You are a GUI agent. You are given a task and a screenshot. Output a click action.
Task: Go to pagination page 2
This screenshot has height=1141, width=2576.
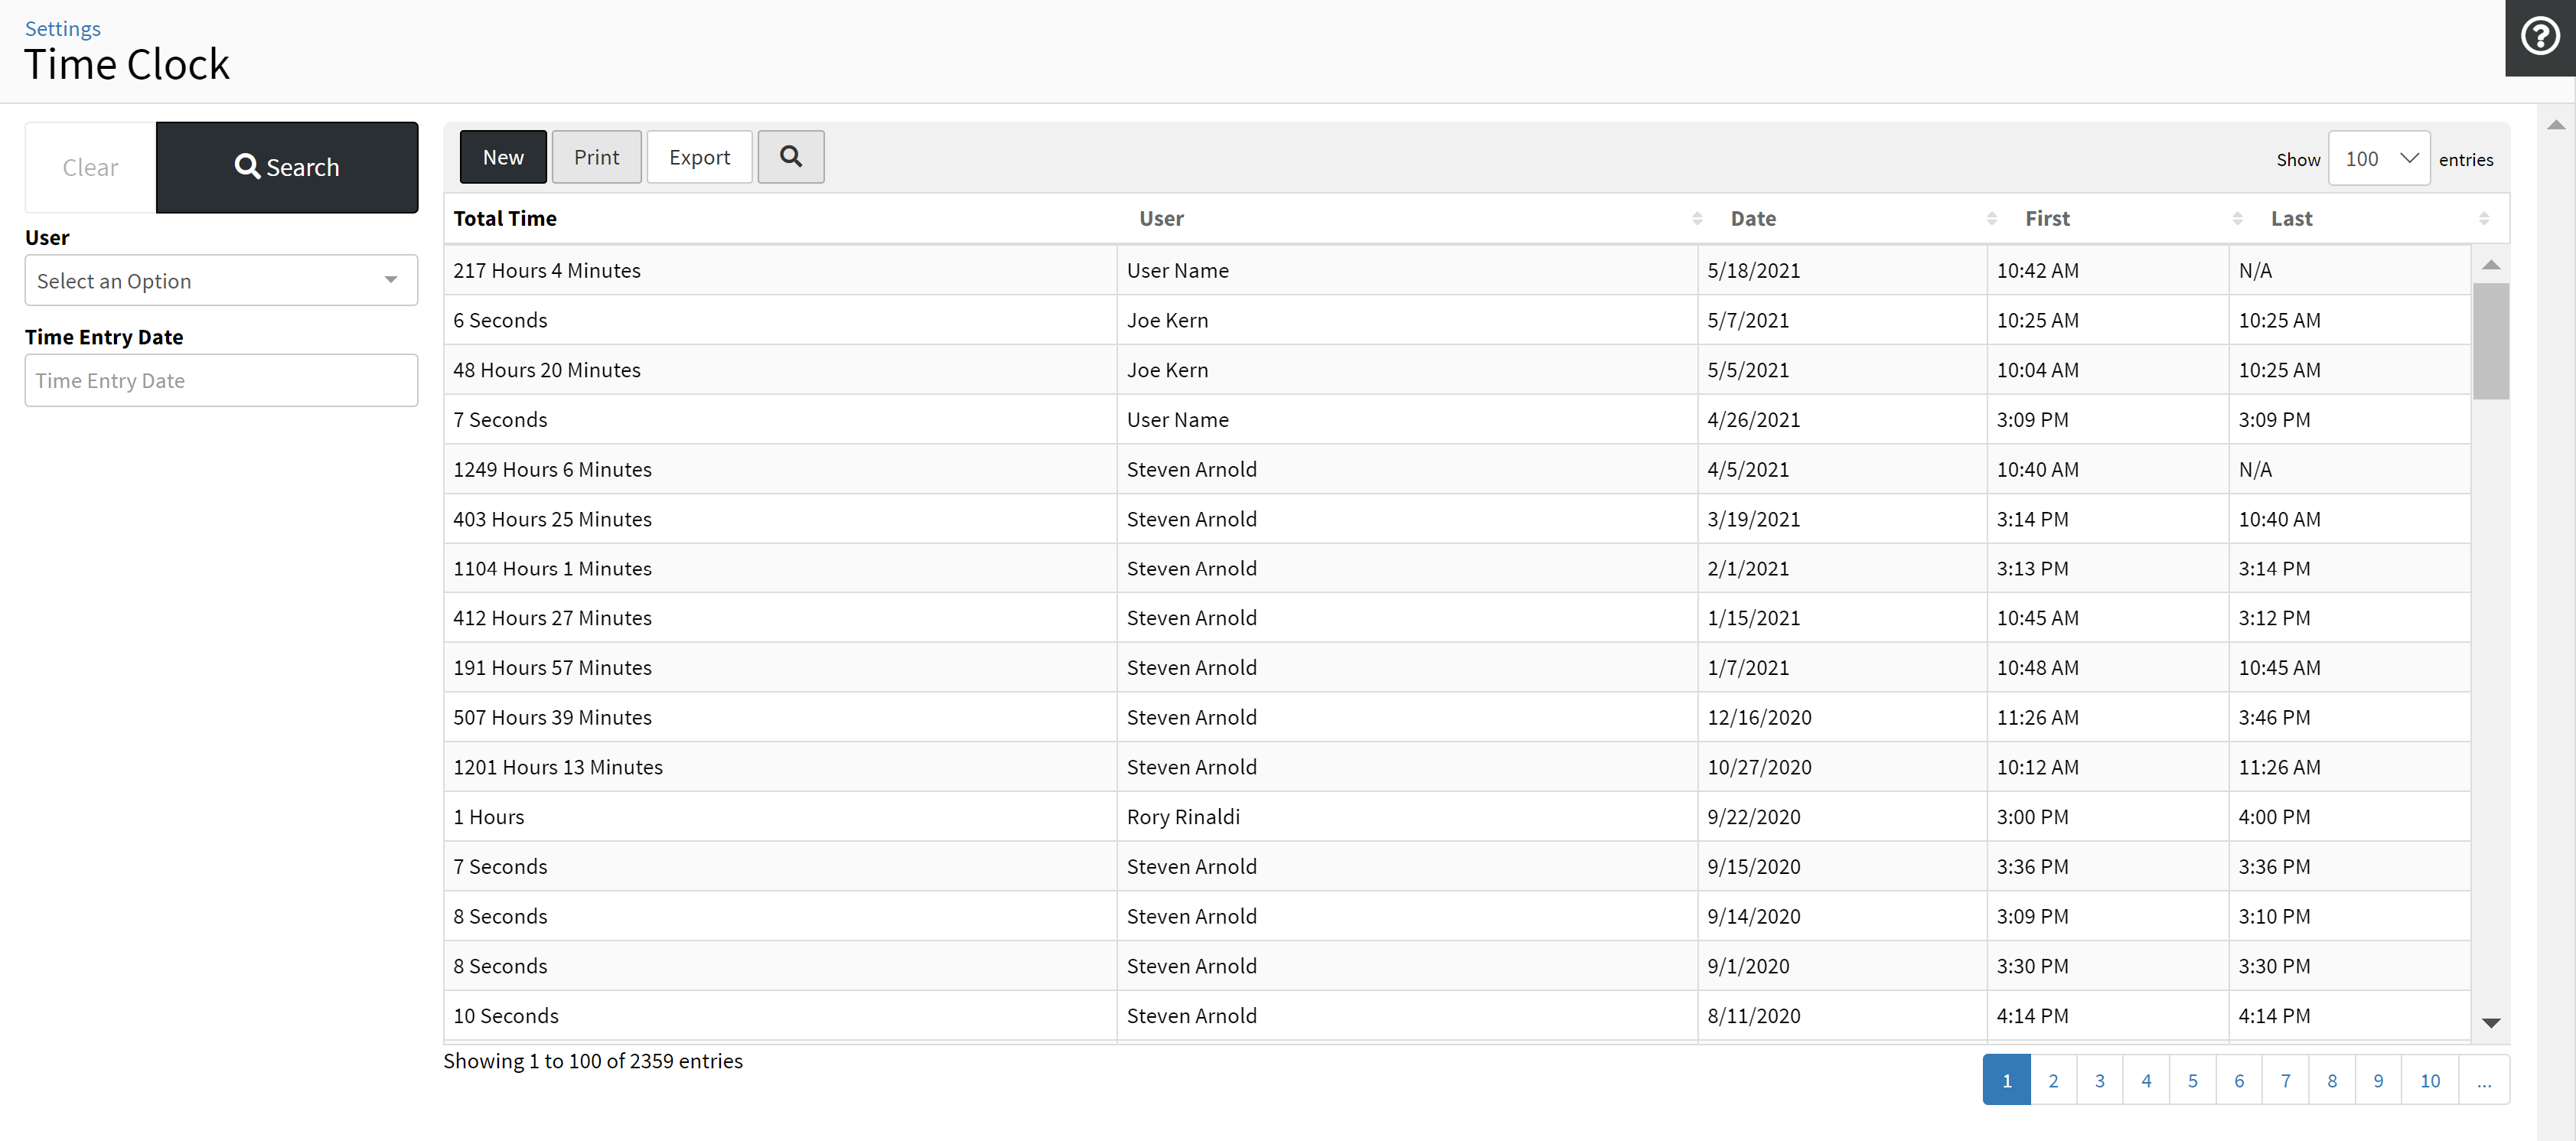pyautogui.click(x=2053, y=1080)
